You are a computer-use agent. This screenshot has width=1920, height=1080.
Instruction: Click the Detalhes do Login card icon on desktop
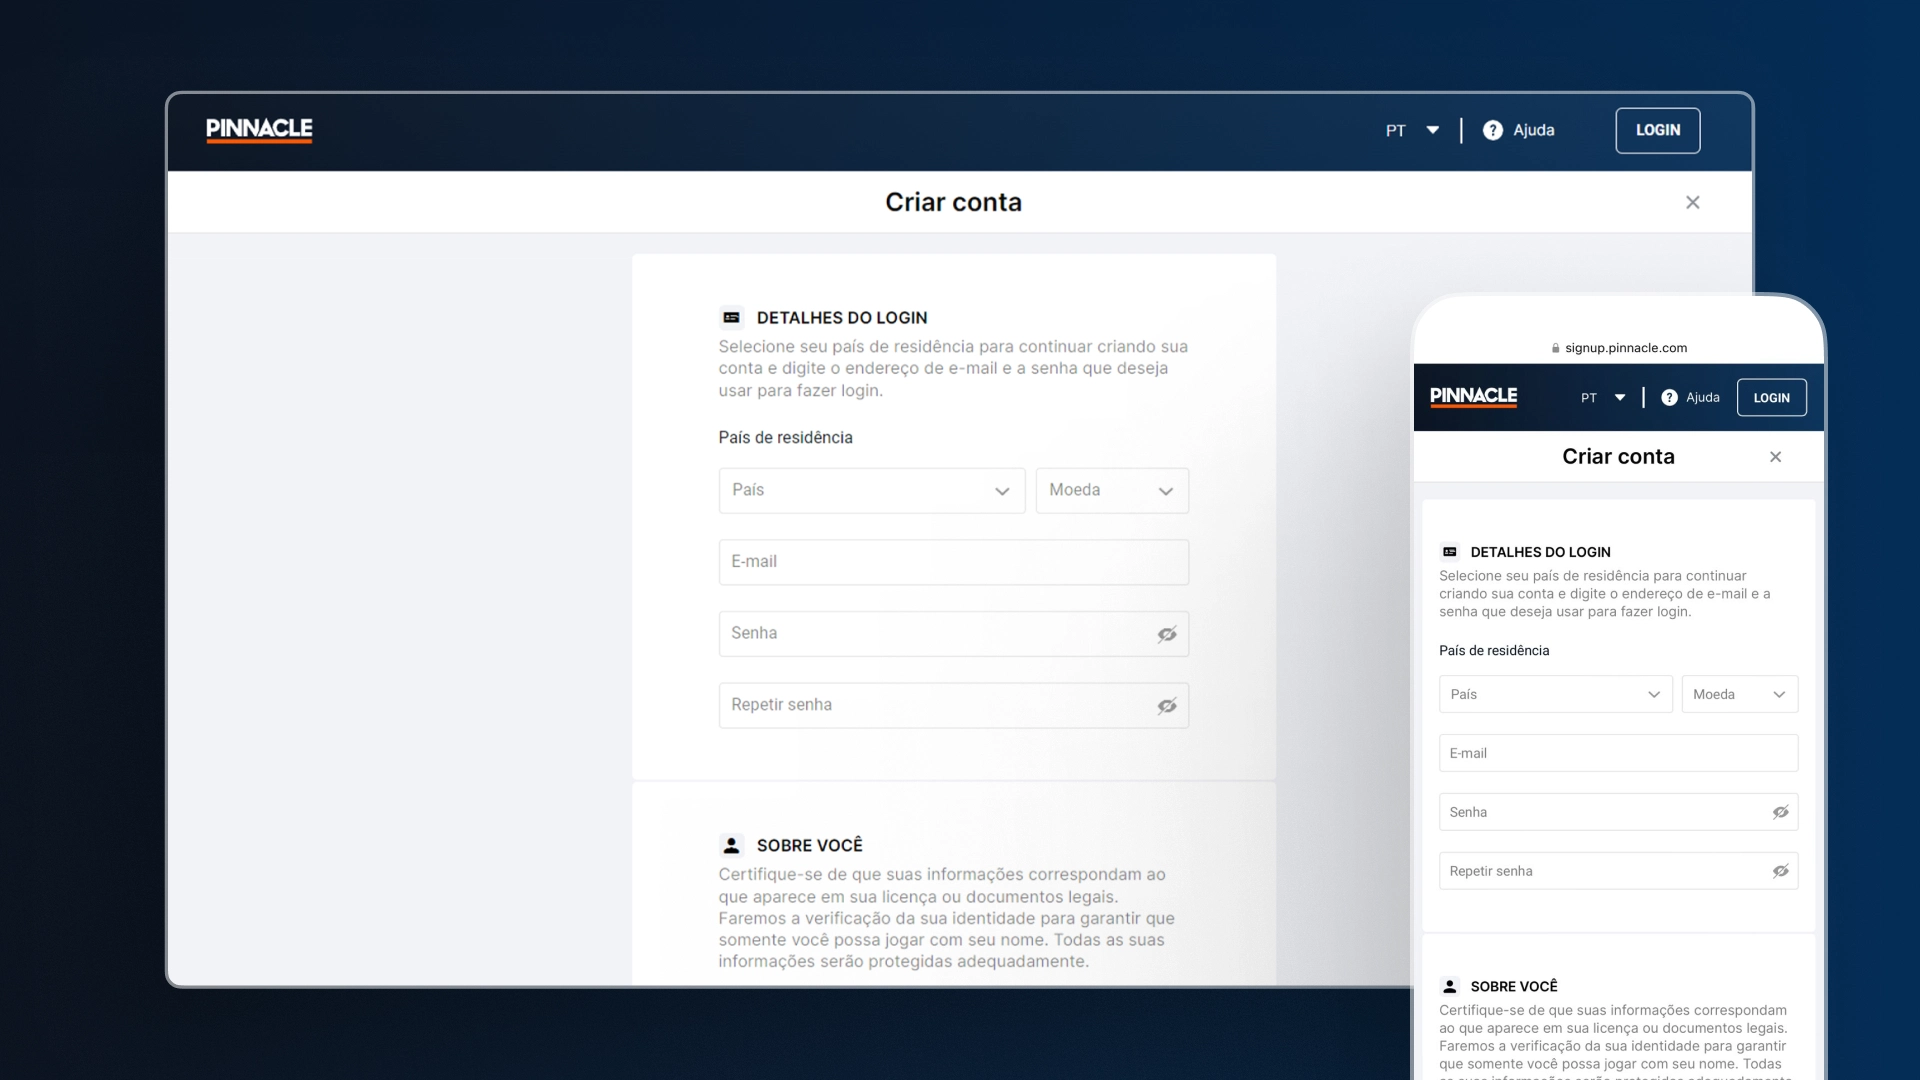click(x=731, y=318)
